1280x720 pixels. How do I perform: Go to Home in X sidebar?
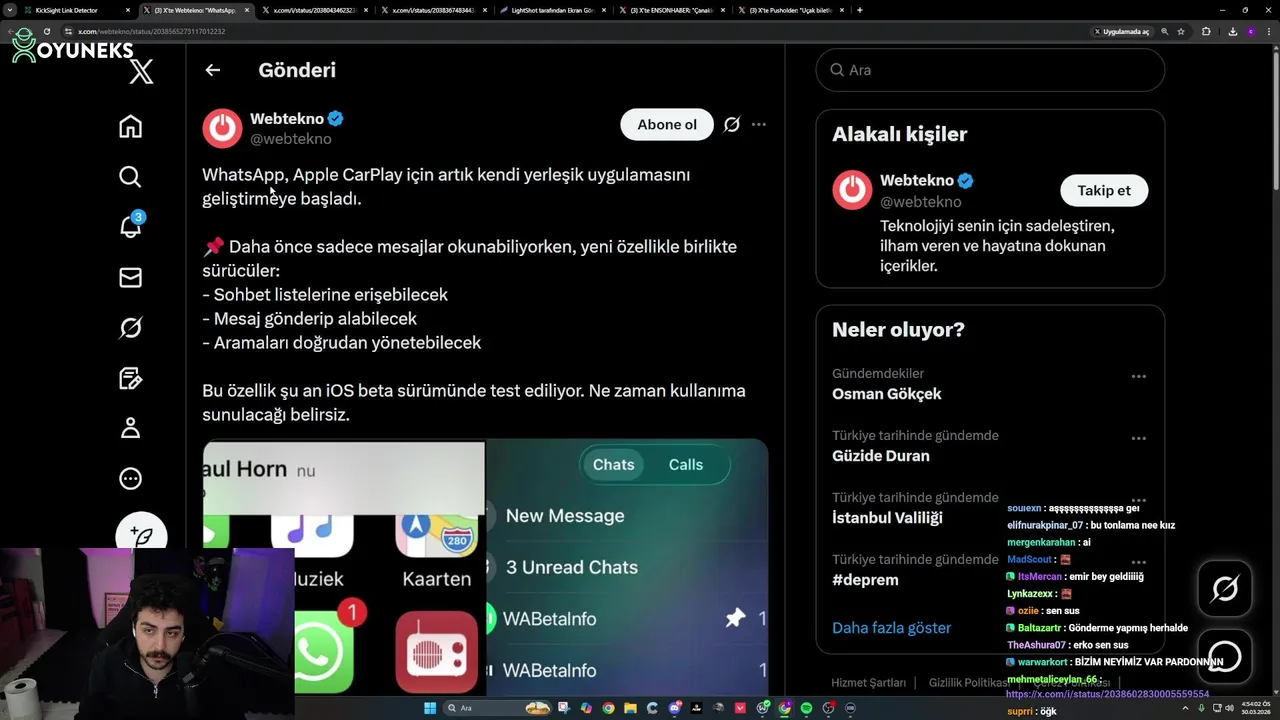(x=130, y=126)
